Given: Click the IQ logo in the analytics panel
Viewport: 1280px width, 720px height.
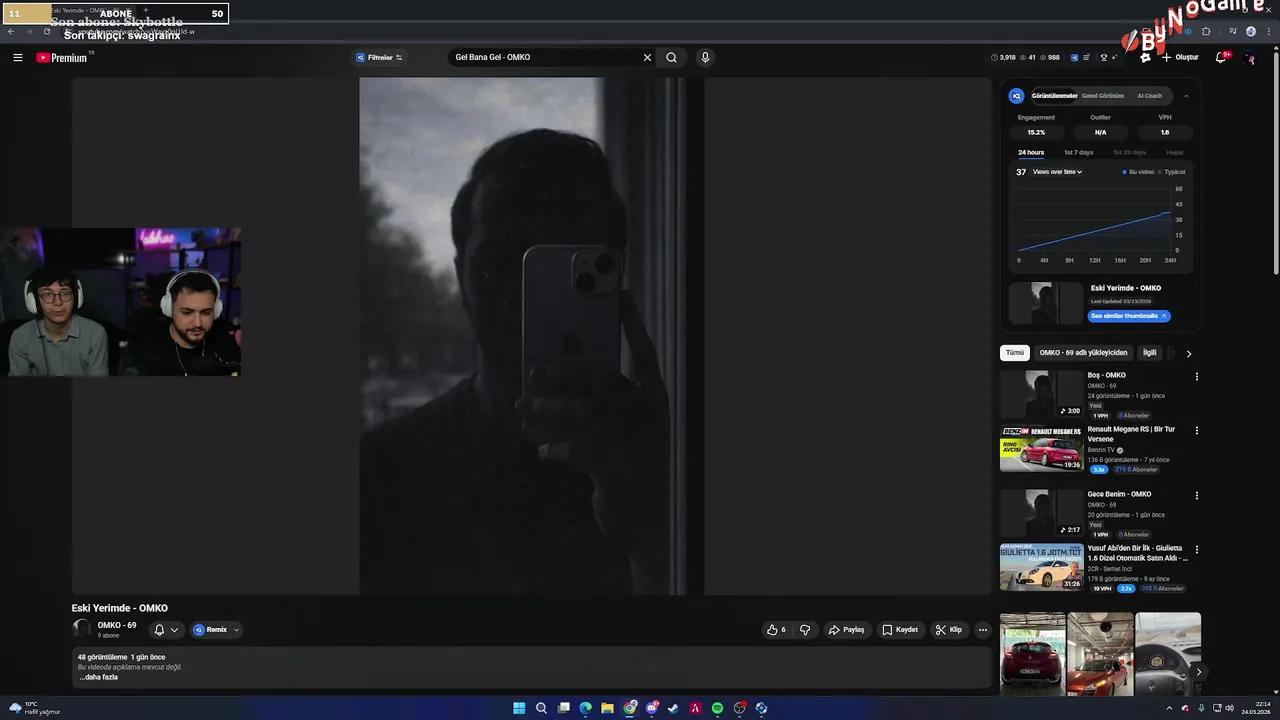Looking at the screenshot, I should (x=1017, y=96).
